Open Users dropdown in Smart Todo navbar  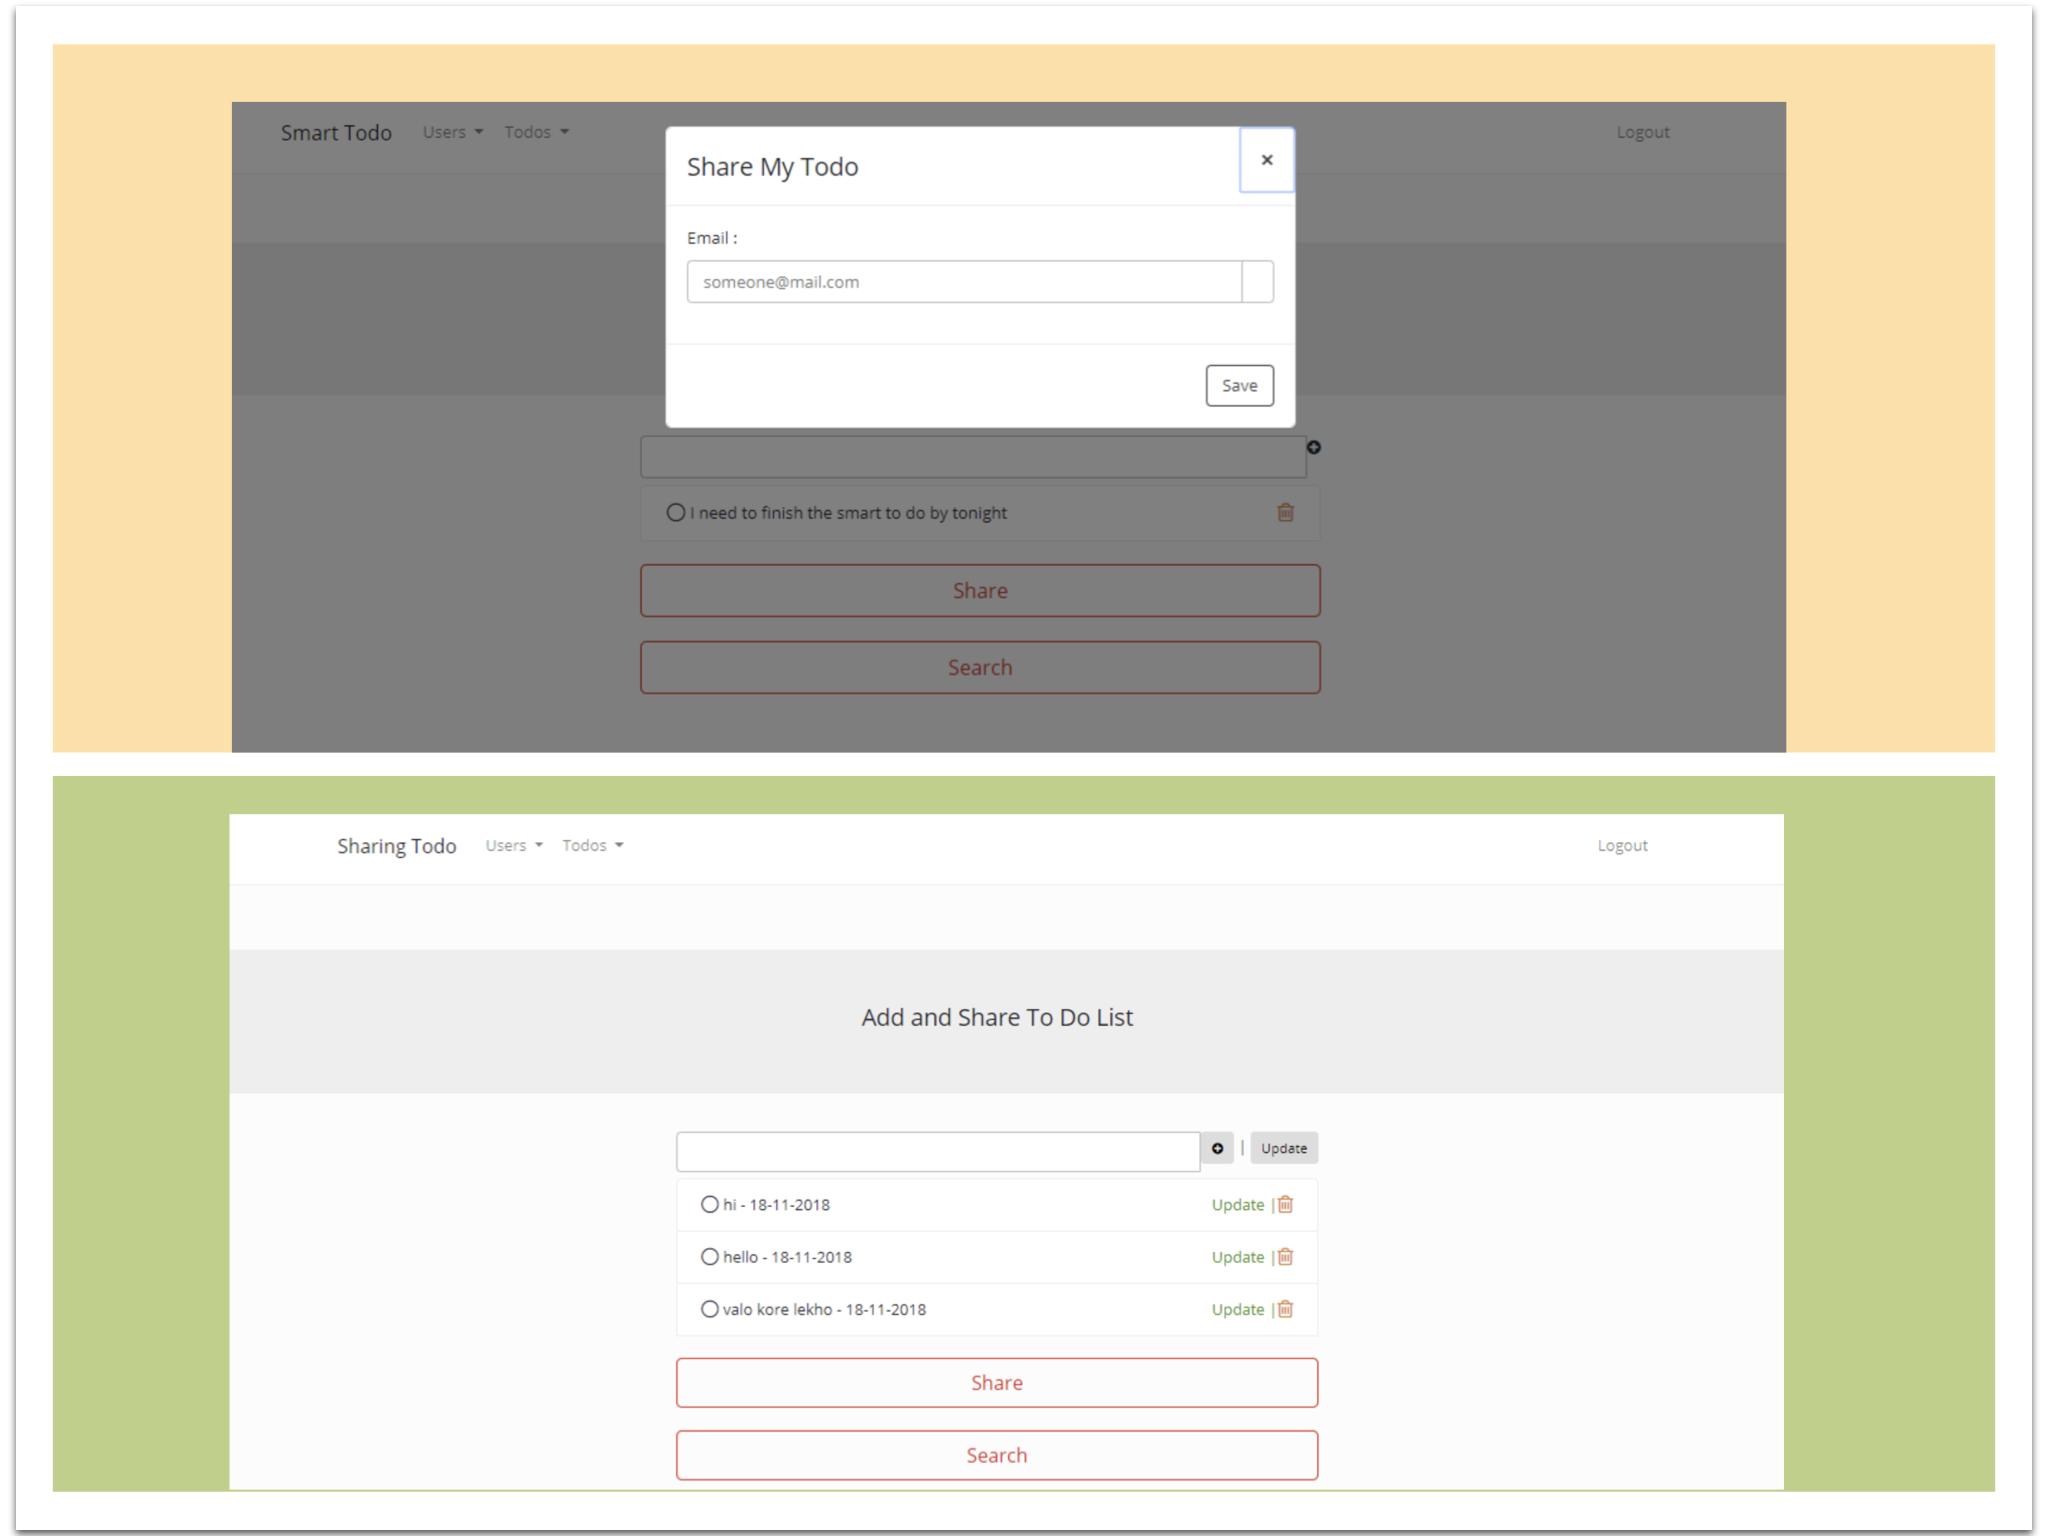pyautogui.click(x=452, y=132)
